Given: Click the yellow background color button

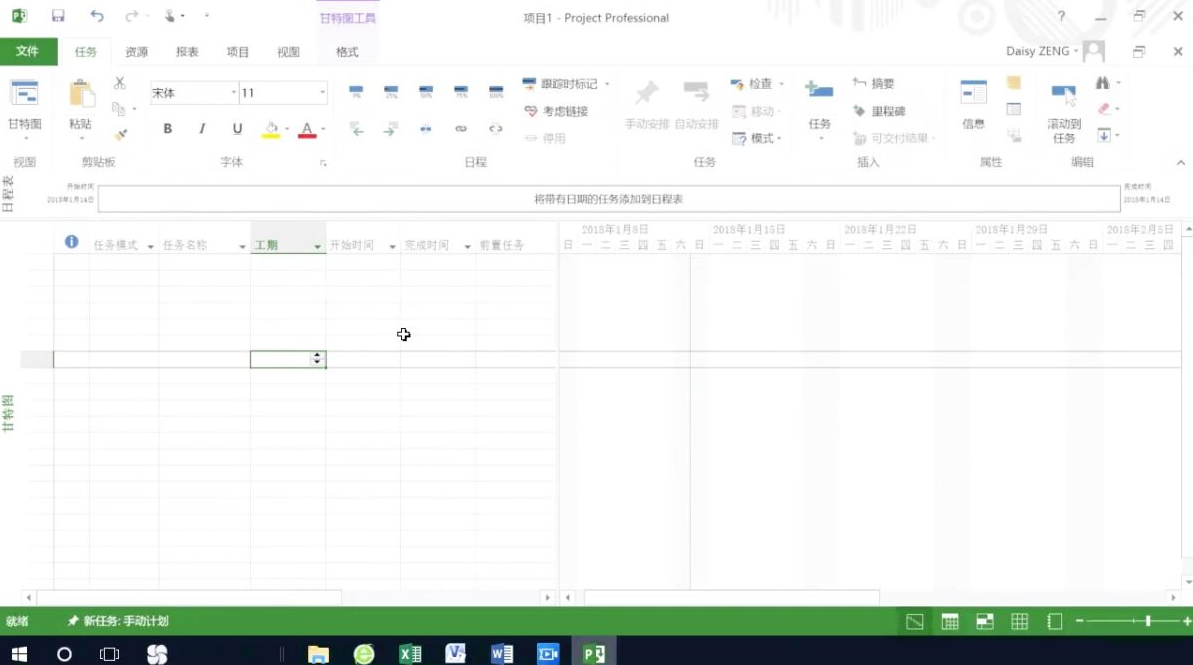Looking at the screenshot, I should (271, 129).
